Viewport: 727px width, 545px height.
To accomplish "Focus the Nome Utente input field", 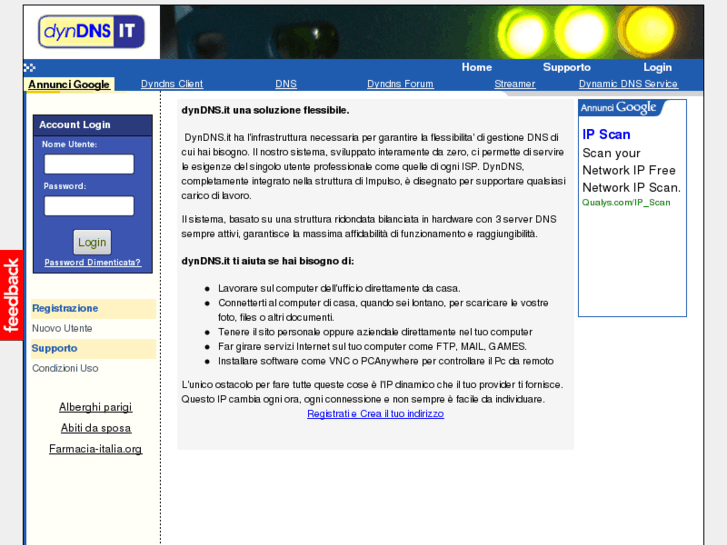I will 89,164.
